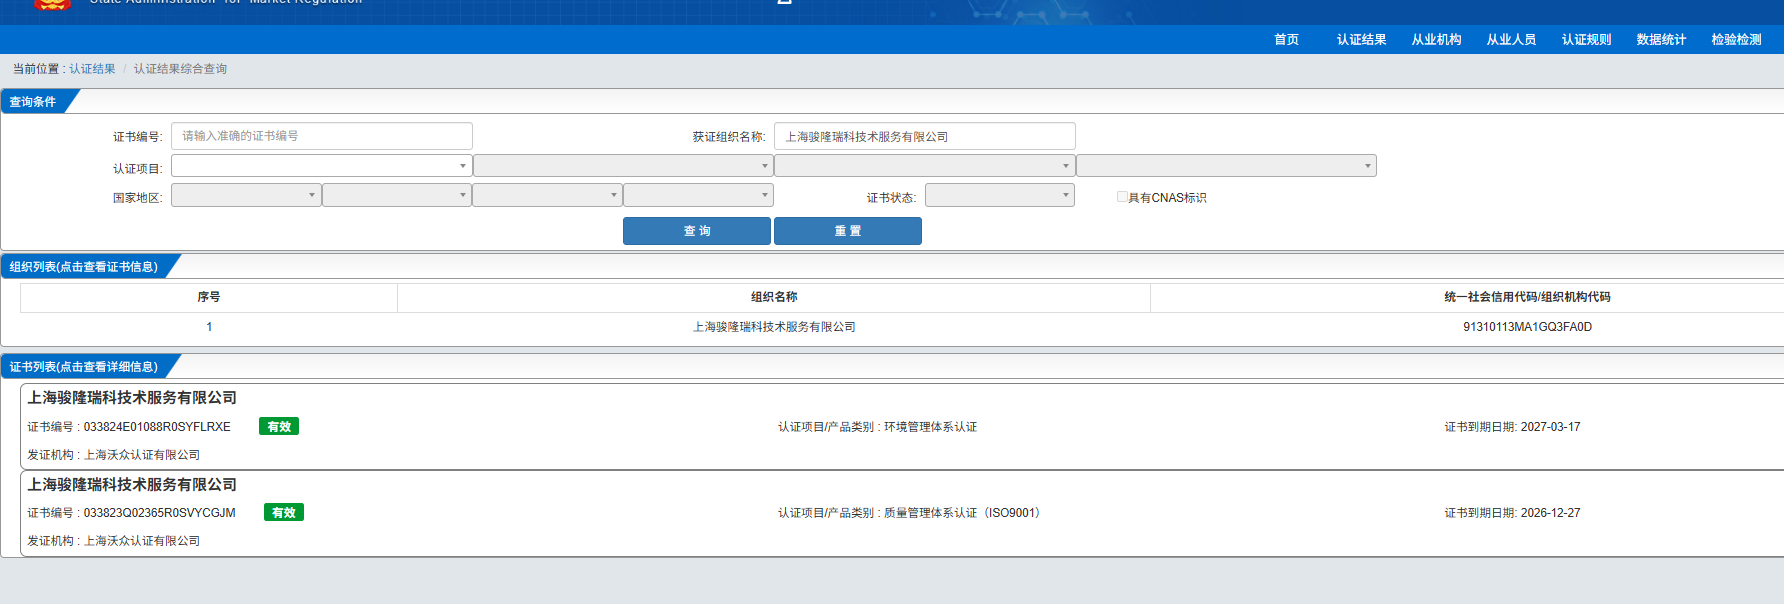Open the 首页 navigation item
This screenshot has height=604, width=1784.
click(1286, 40)
